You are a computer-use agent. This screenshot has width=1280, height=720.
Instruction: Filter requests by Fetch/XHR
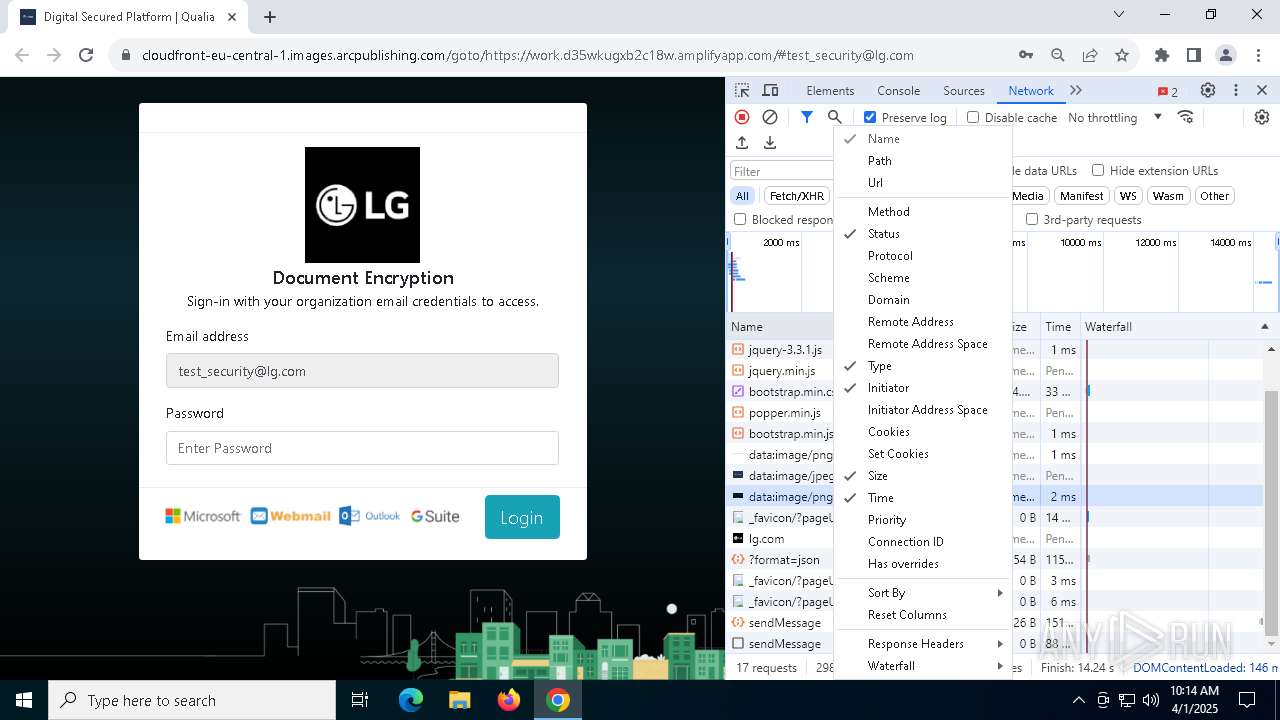coord(797,196)
